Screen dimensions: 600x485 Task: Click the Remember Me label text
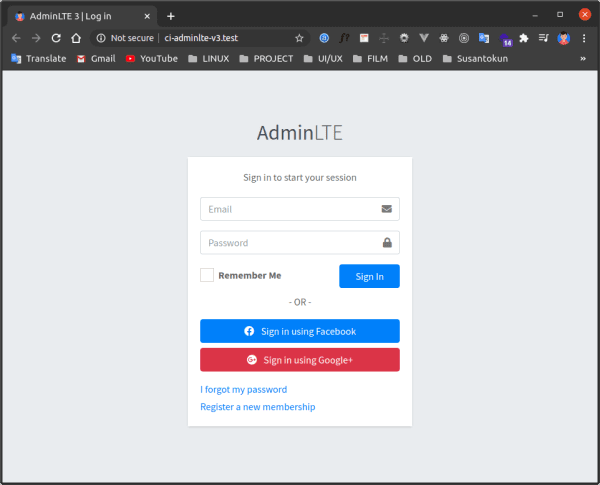[250, 276]
